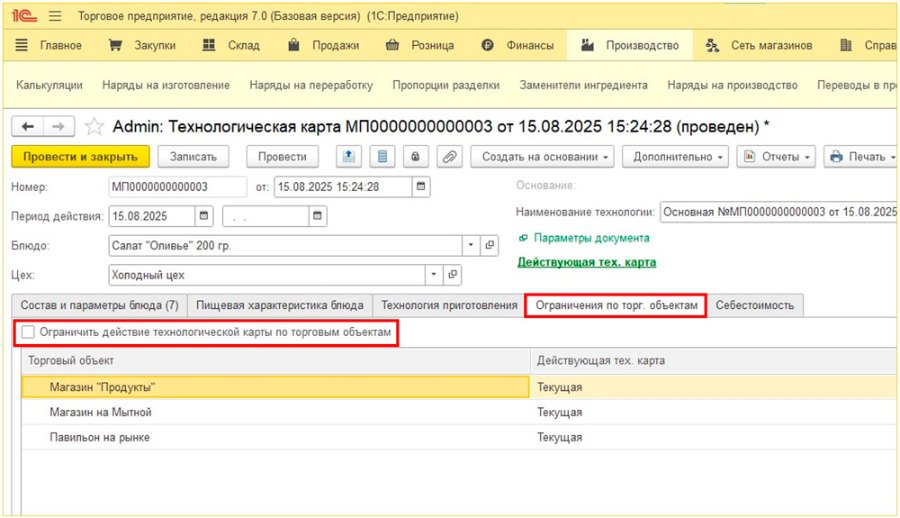900x518 pixels.
Task: Open the Цех item card icon
Action: click(452, 275)
